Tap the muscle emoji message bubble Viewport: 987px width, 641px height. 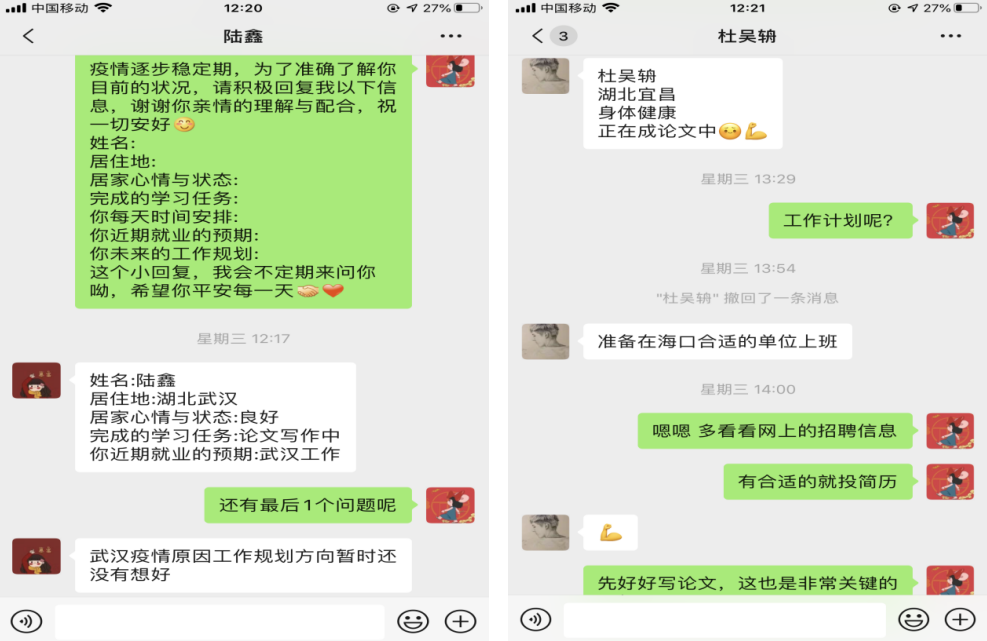tap(611, 533)
